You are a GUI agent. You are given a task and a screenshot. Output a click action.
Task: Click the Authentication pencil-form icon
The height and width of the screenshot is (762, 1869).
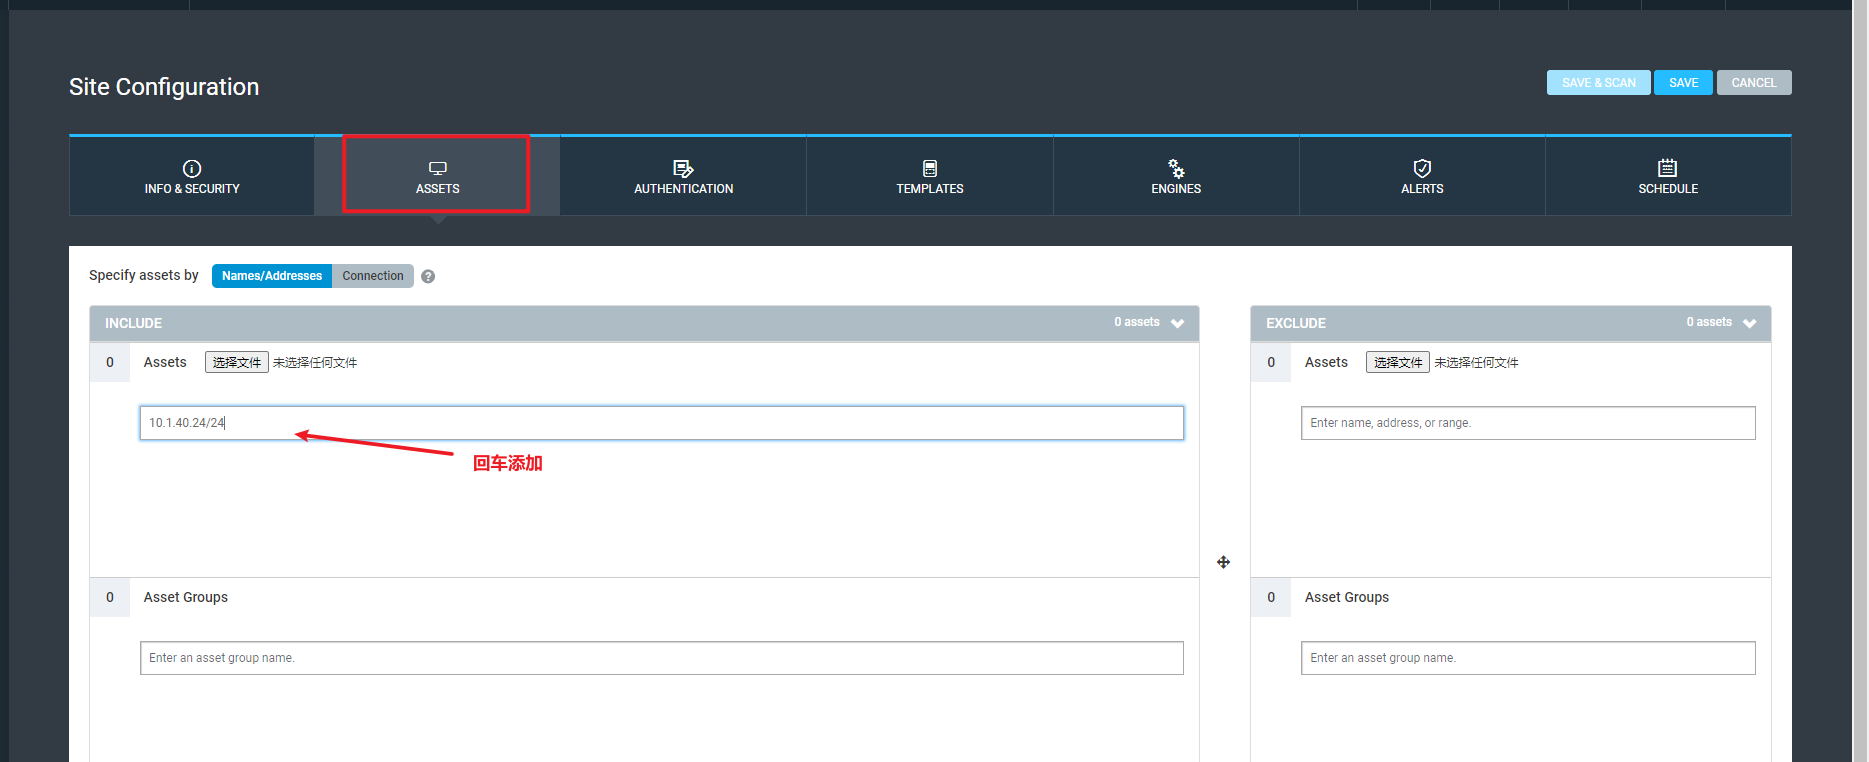click(683, 168)
